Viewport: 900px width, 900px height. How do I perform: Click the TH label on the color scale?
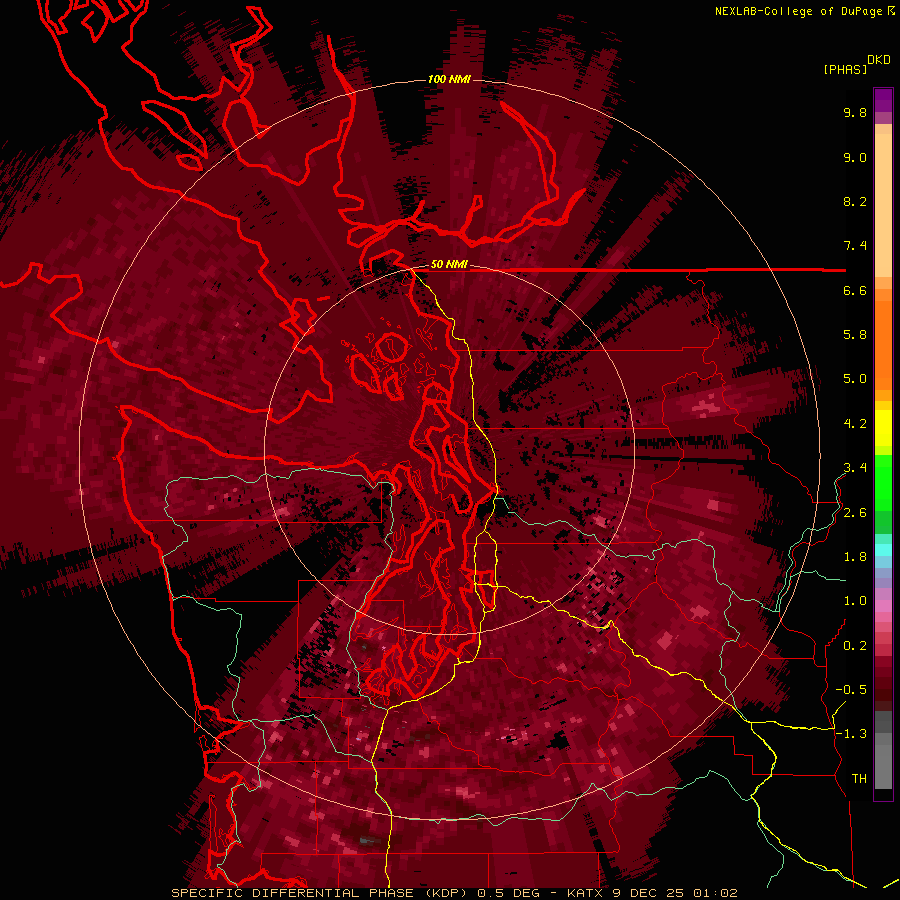click(x=859, y=779)
